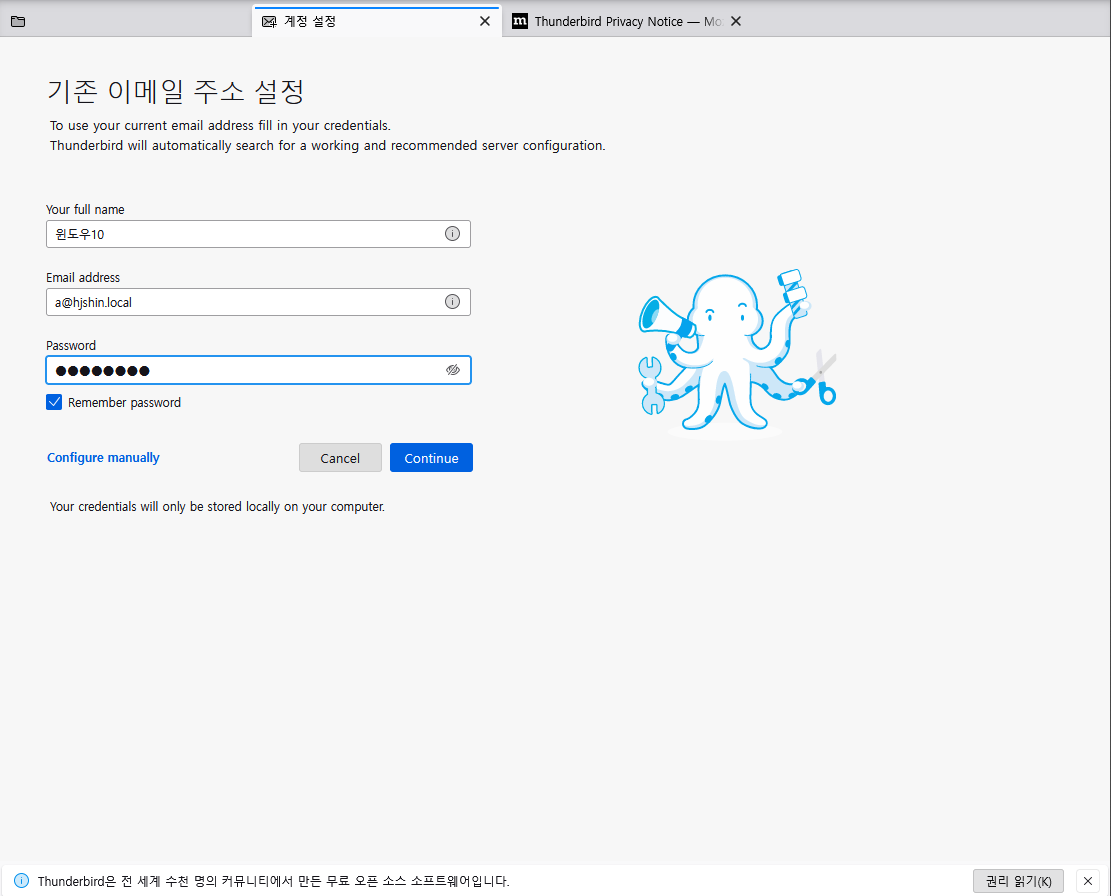Click the Continue button

(431, 458)
